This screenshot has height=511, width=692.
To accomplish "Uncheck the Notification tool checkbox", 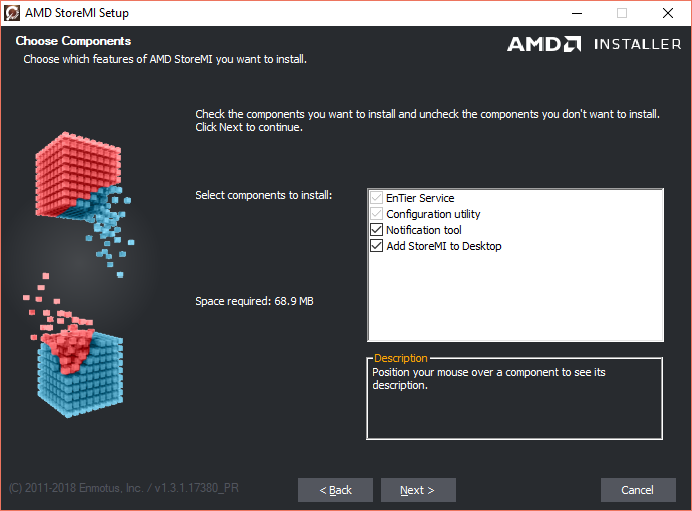I will pos(377,230).
